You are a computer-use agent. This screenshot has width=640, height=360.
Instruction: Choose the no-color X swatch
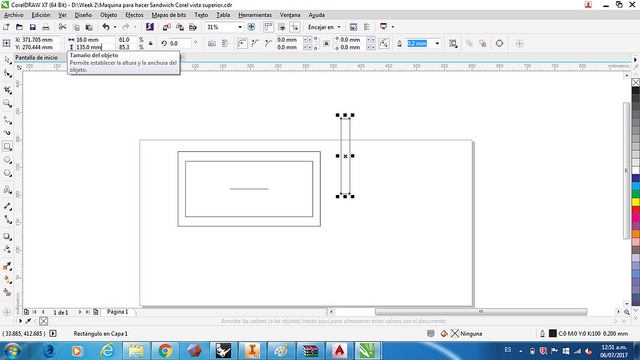click(x=636, y=82)
